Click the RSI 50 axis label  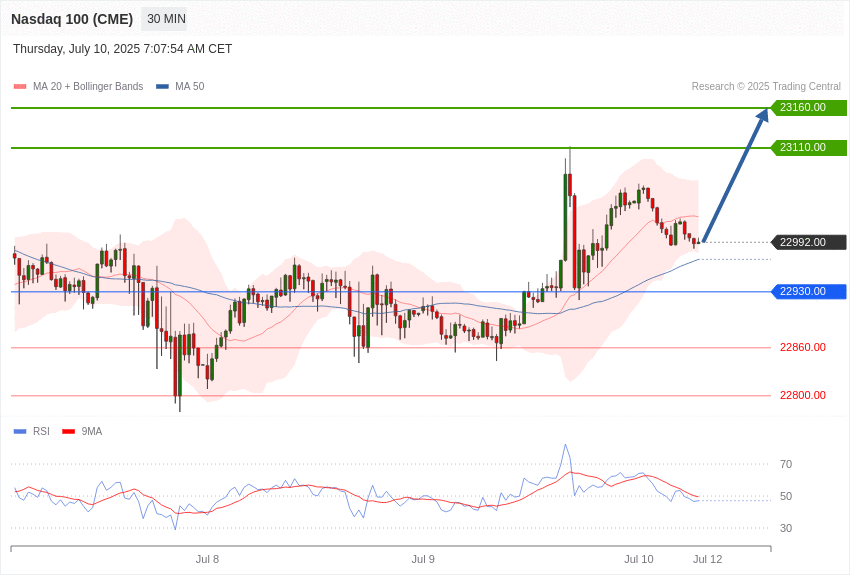click(786, 496)
